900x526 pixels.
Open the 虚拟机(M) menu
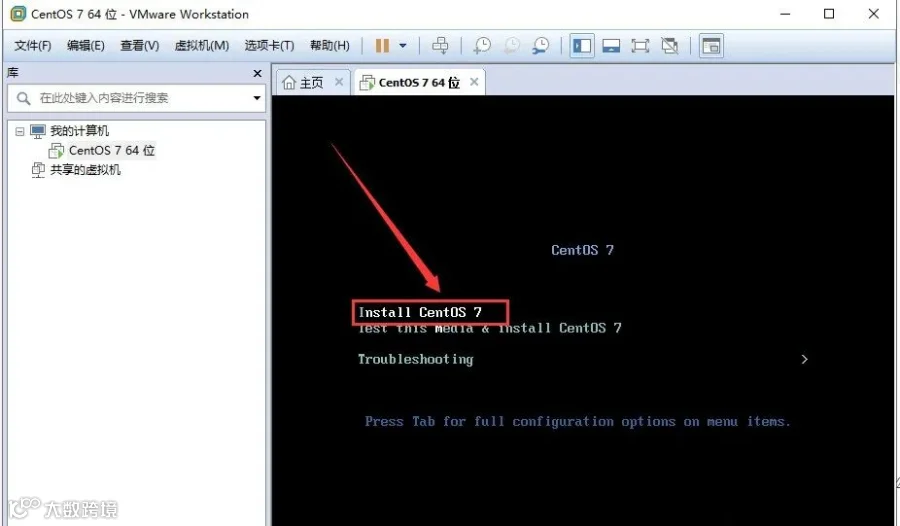[x=201, y=45]
